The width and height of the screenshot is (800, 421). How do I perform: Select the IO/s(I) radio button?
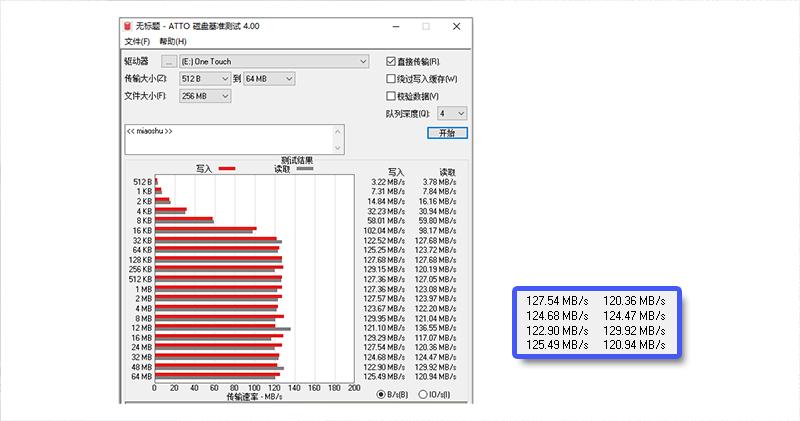tap(422, 394)
